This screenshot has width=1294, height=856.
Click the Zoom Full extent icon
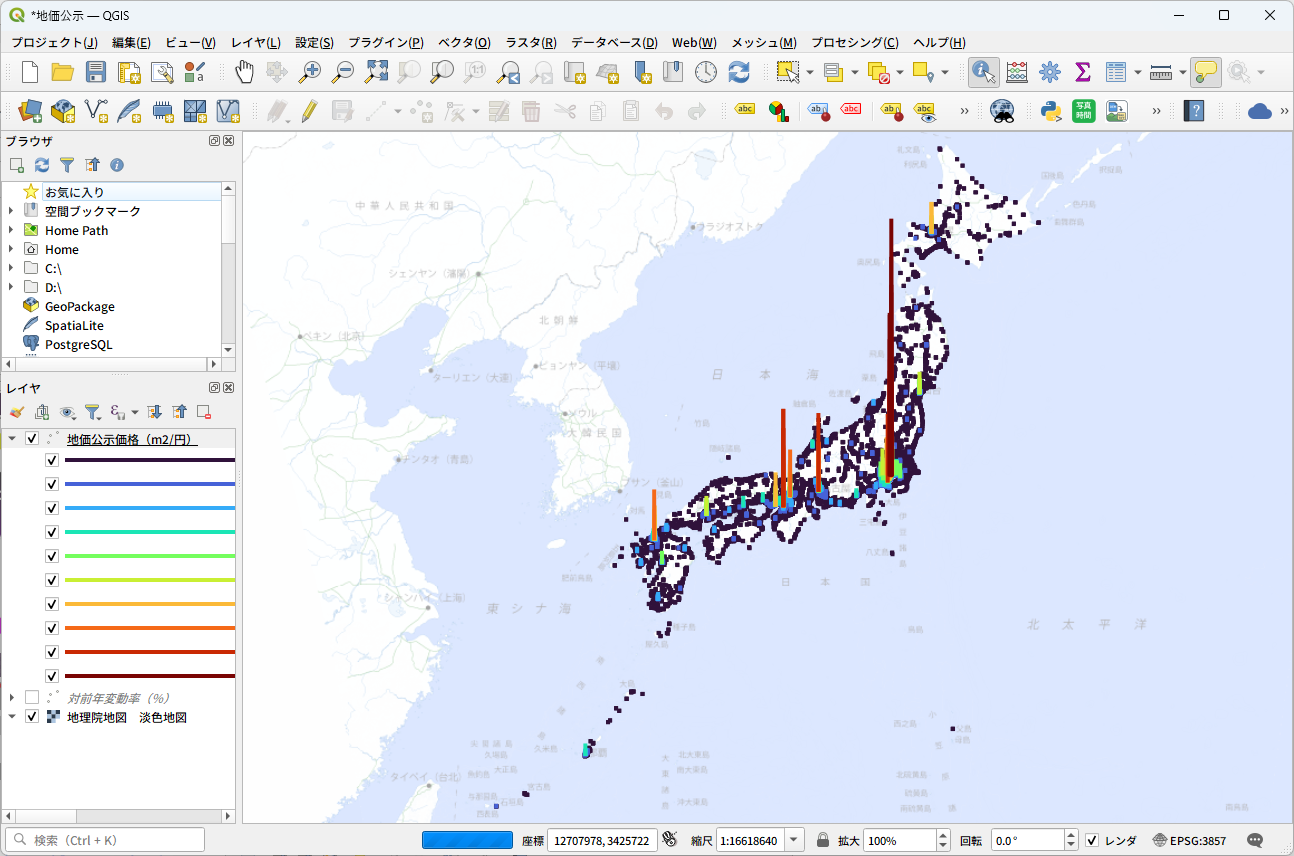(376, 72)
